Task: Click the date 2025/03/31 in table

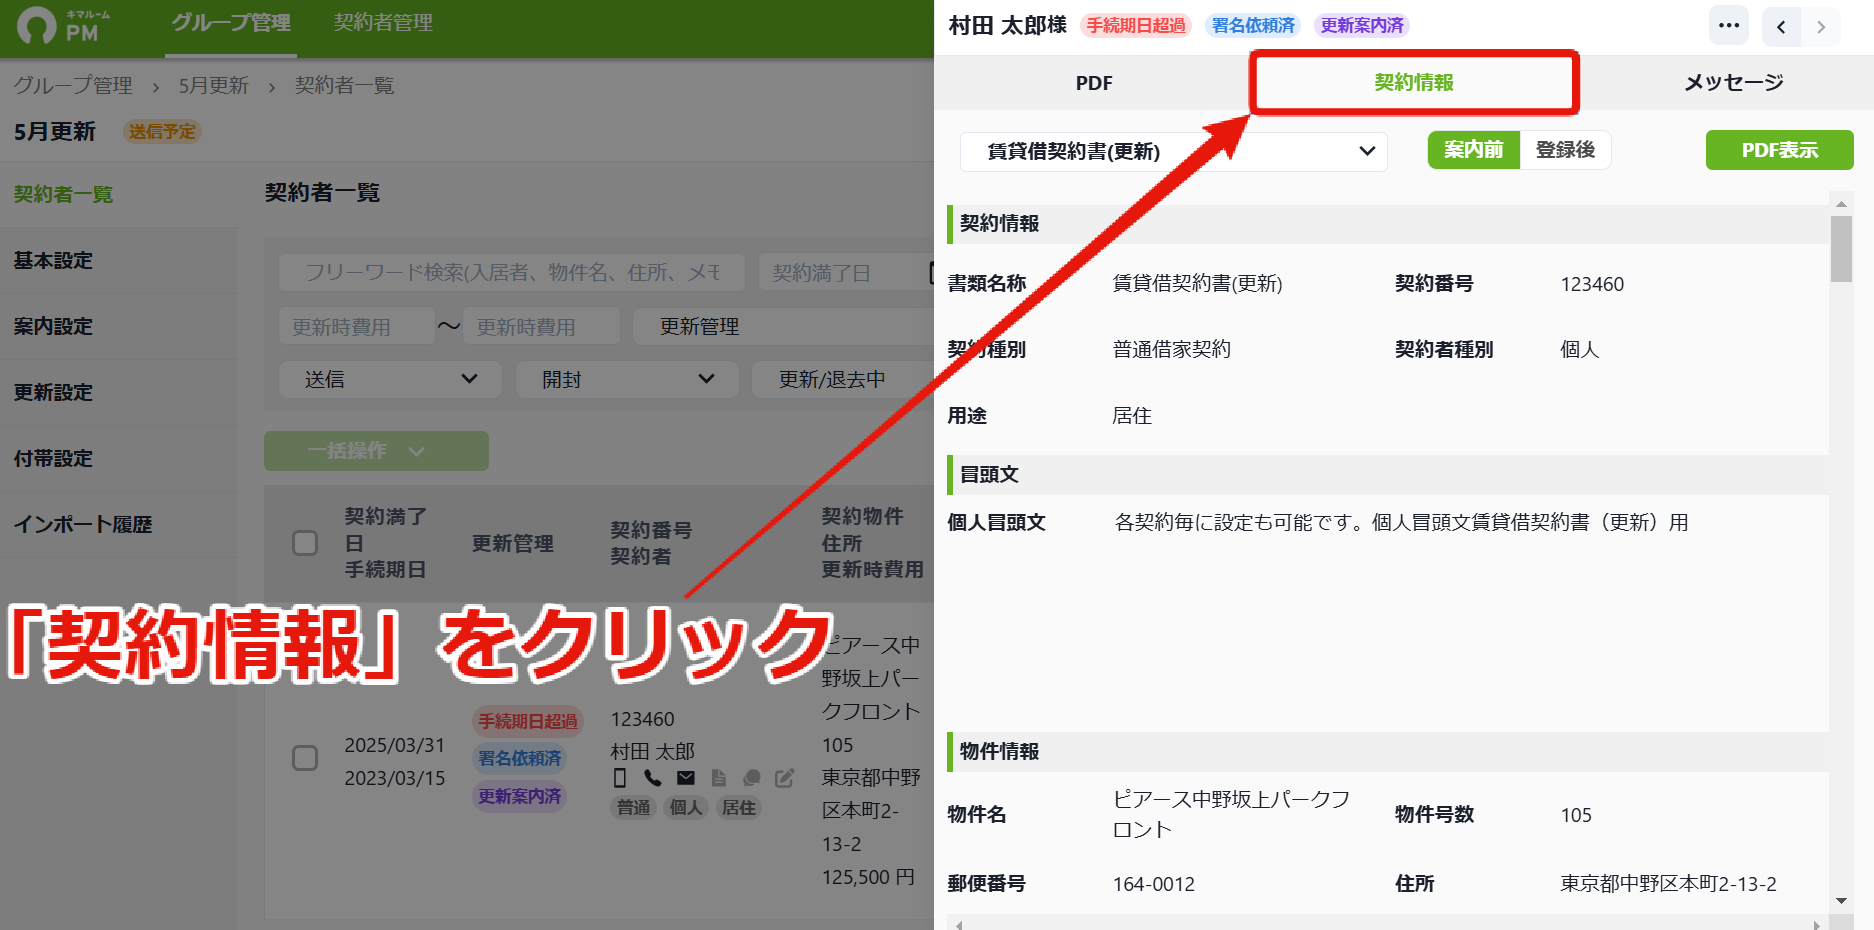Action: pos(395,745)
